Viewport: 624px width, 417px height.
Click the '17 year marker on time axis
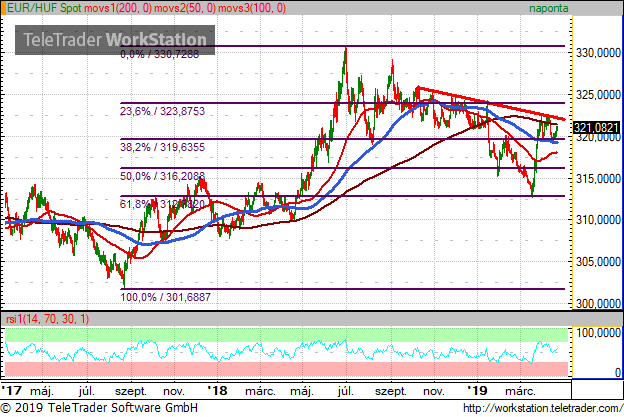pos(12,390)
